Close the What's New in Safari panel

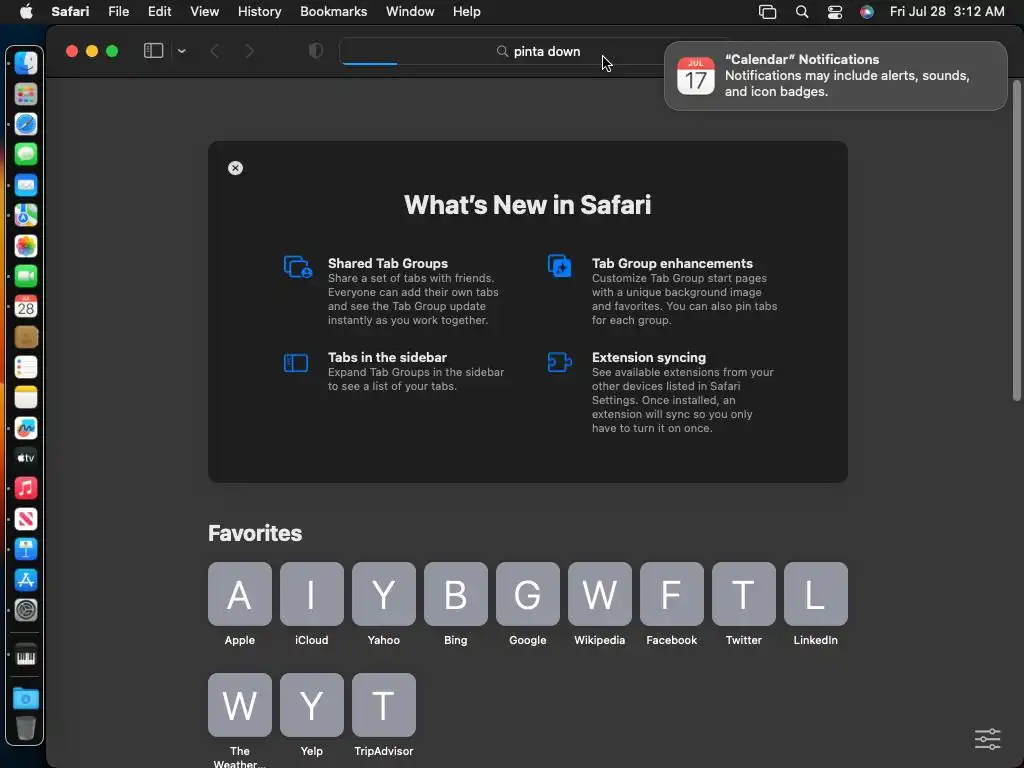(235, 168)
